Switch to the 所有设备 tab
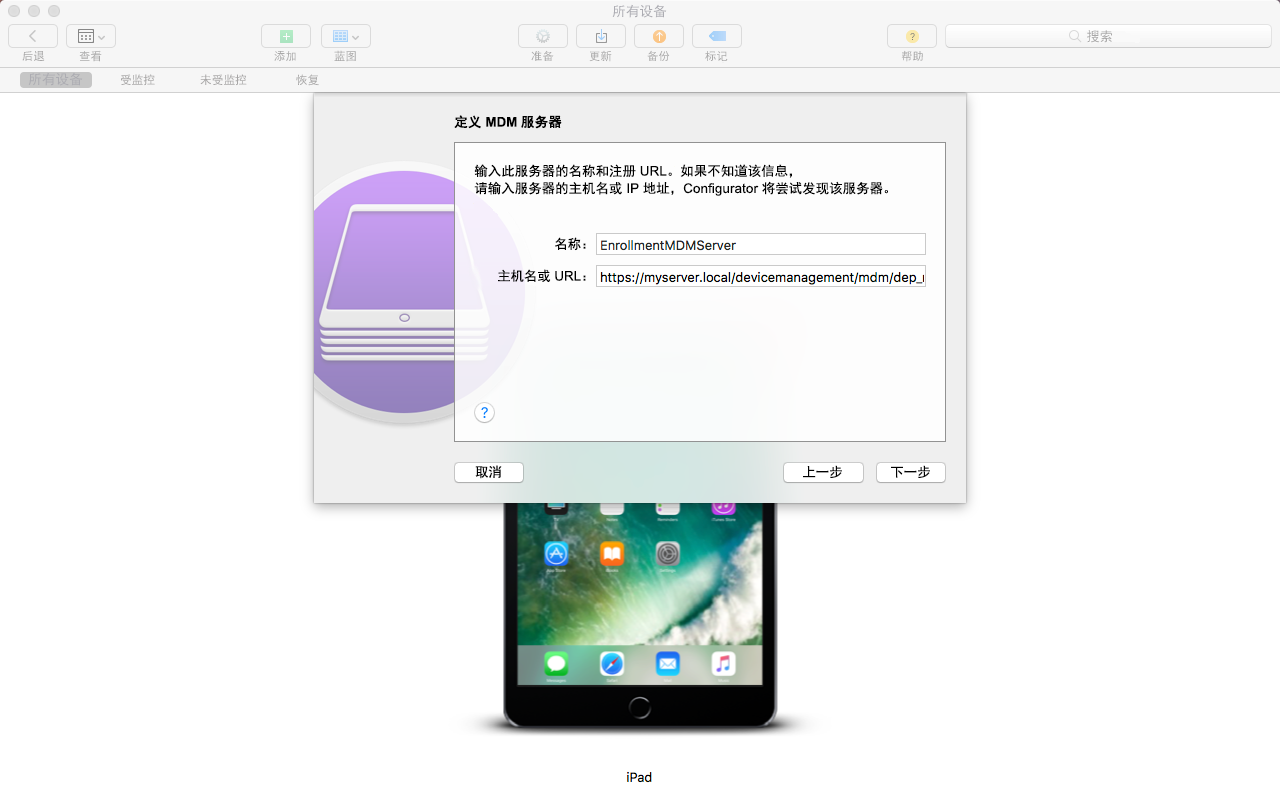 tap(56, 80)
